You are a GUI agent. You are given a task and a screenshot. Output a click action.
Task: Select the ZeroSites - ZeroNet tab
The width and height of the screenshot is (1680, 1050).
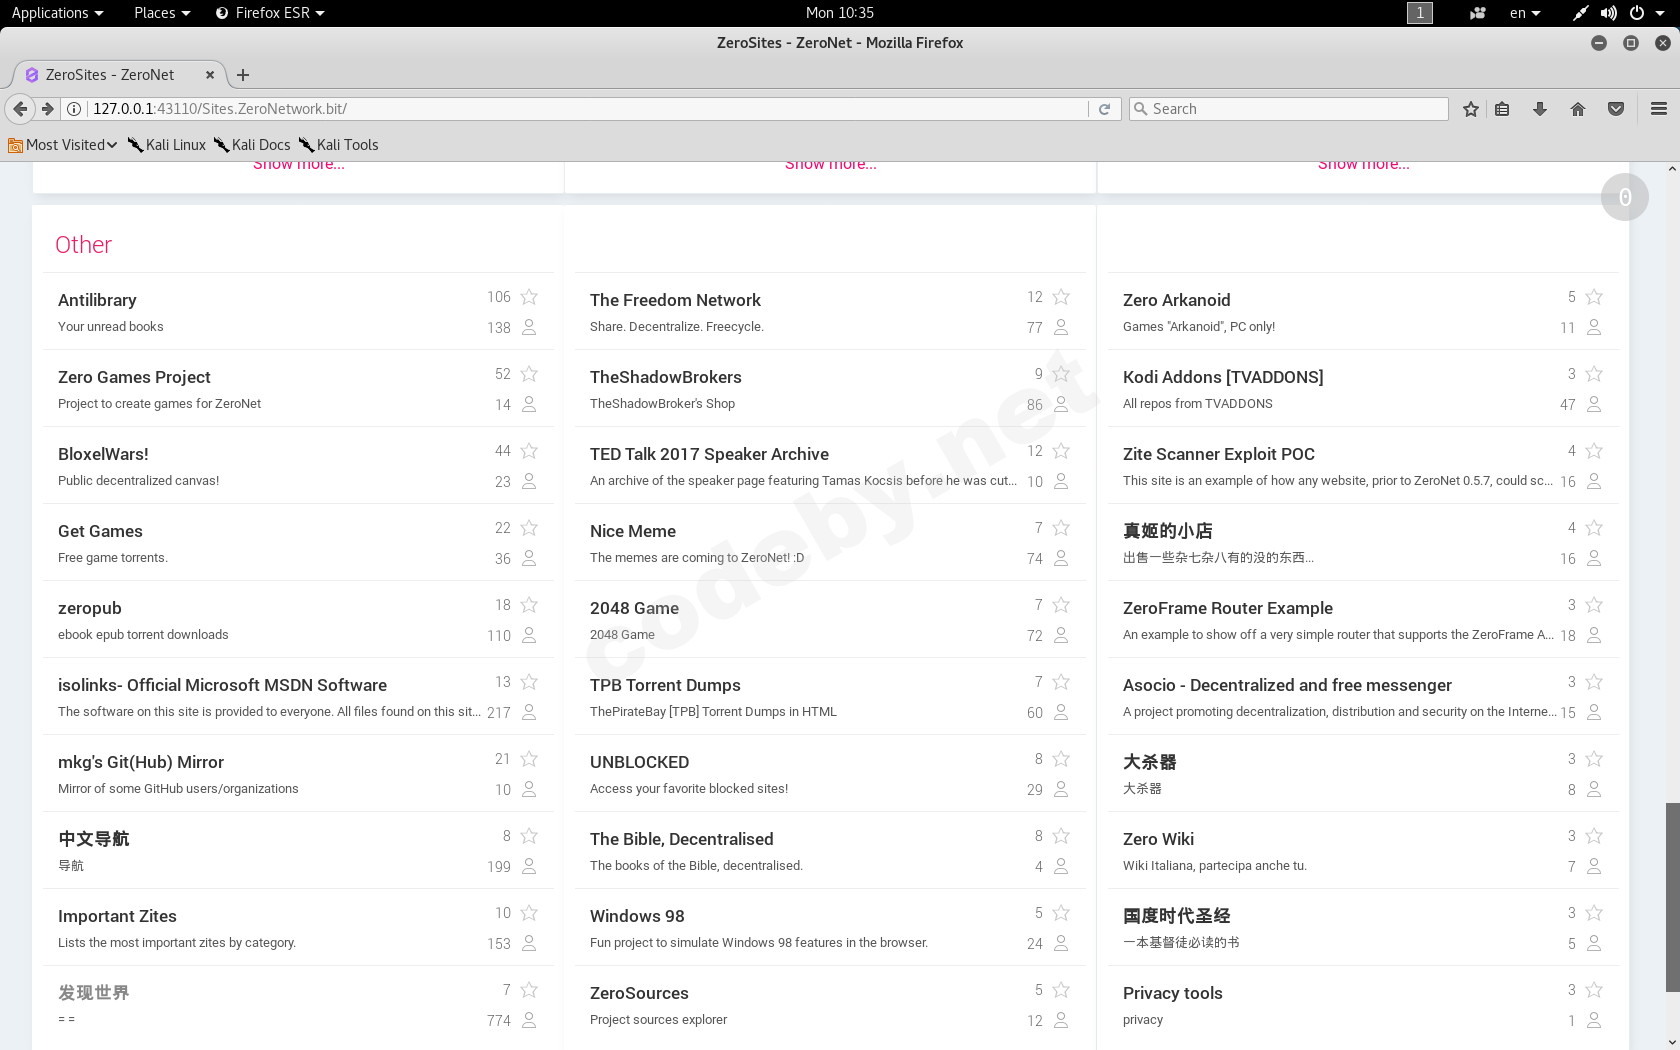click(x=110, y=74)
